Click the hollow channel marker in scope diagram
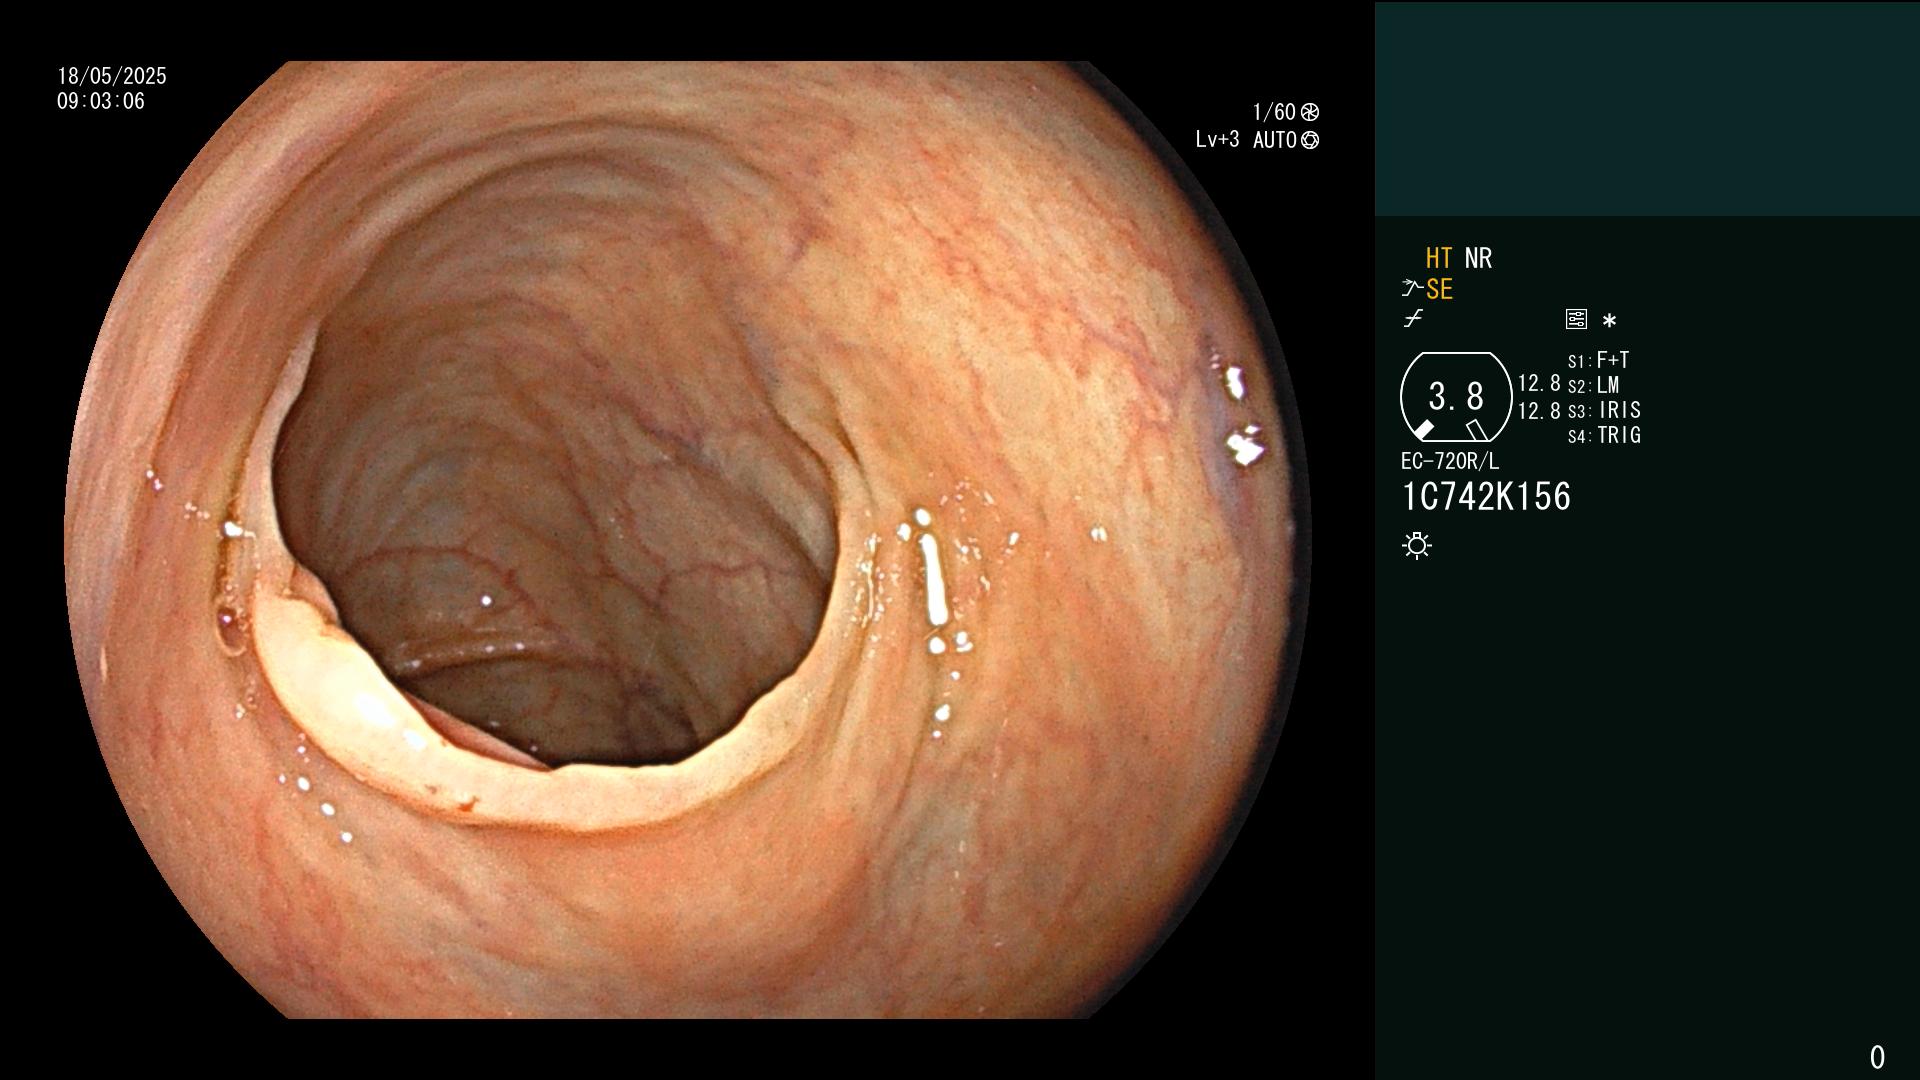 [1477, 430]
